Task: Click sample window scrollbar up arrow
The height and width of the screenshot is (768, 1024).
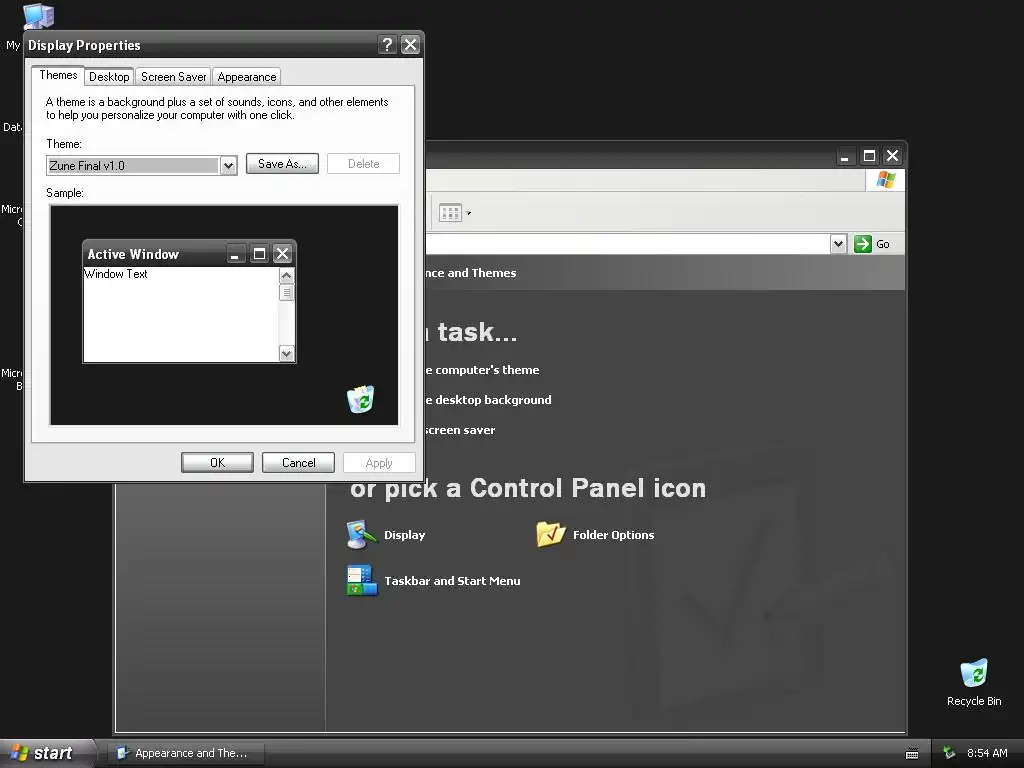Action: coord(286,276)
